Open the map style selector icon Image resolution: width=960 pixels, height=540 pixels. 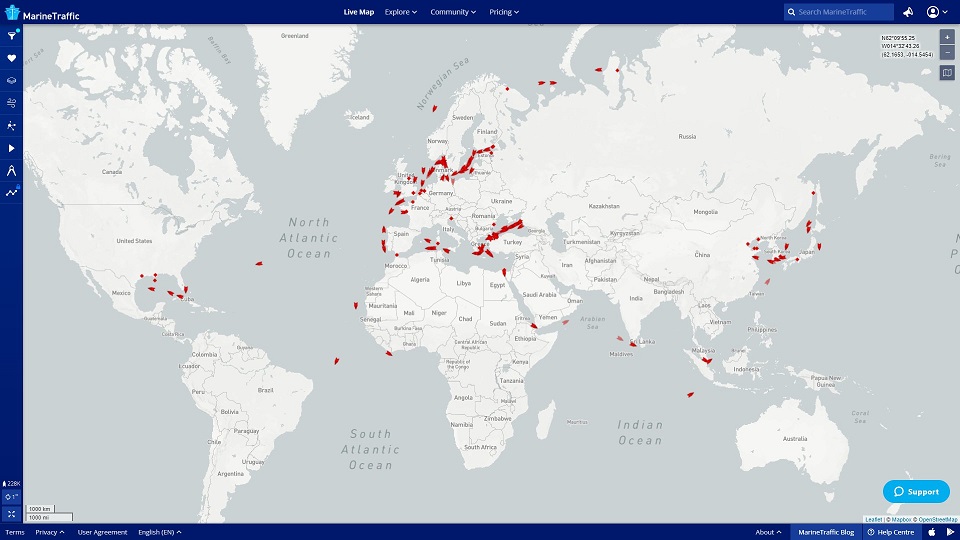(x=947, y=73)
